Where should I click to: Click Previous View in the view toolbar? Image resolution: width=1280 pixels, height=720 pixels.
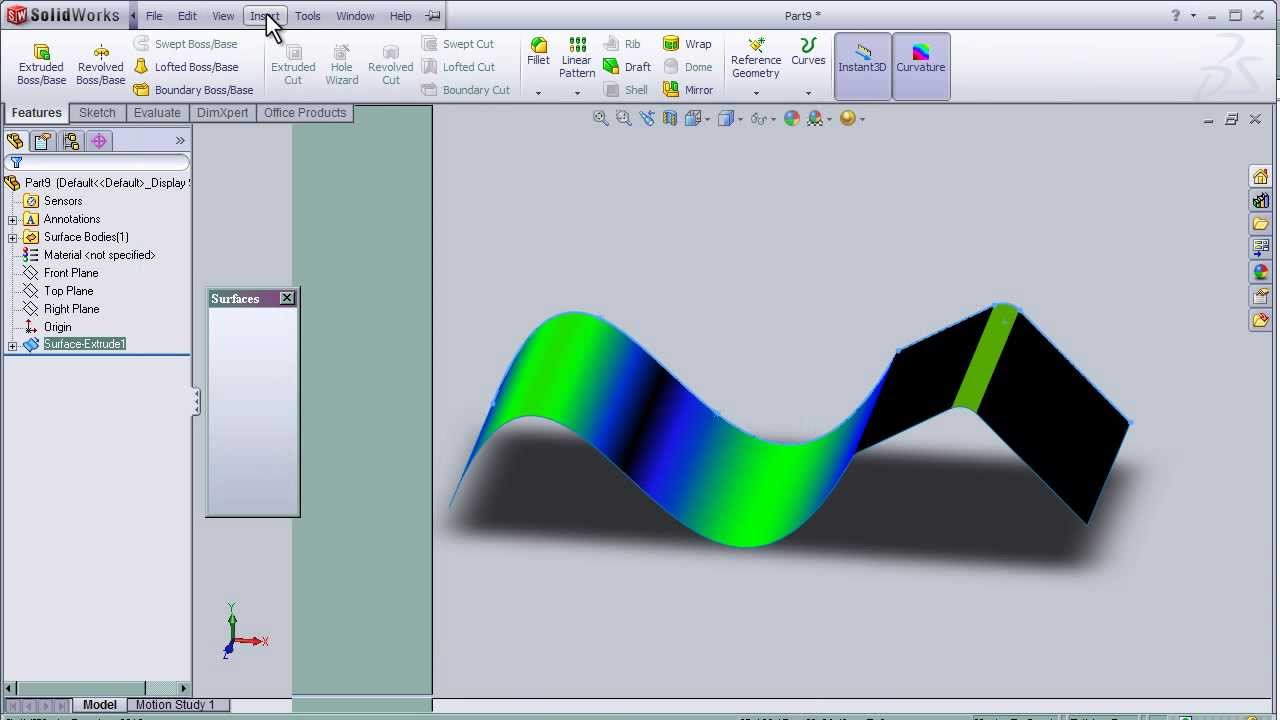(x=647, y=118)
